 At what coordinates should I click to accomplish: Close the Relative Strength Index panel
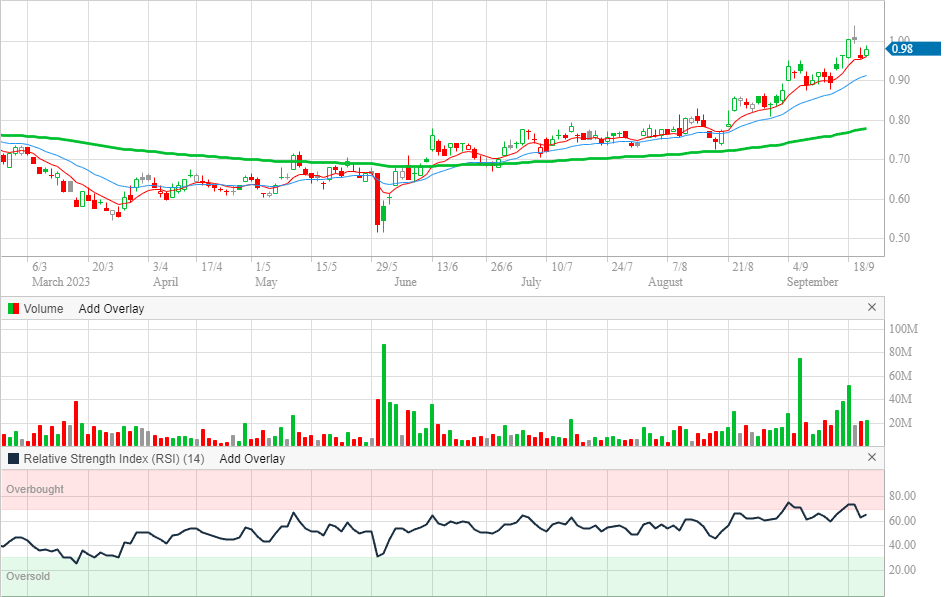click(871, 458)
